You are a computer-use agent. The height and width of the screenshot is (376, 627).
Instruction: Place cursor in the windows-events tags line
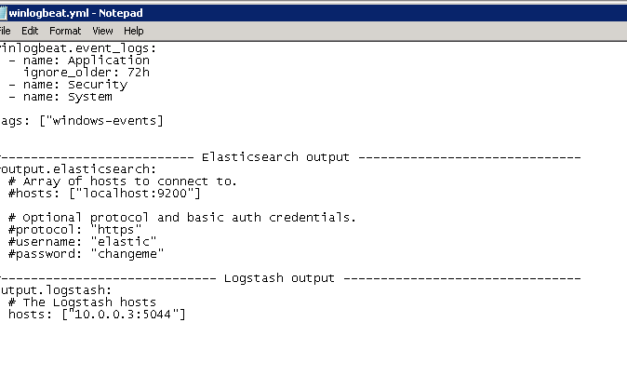tap(82, 121)
